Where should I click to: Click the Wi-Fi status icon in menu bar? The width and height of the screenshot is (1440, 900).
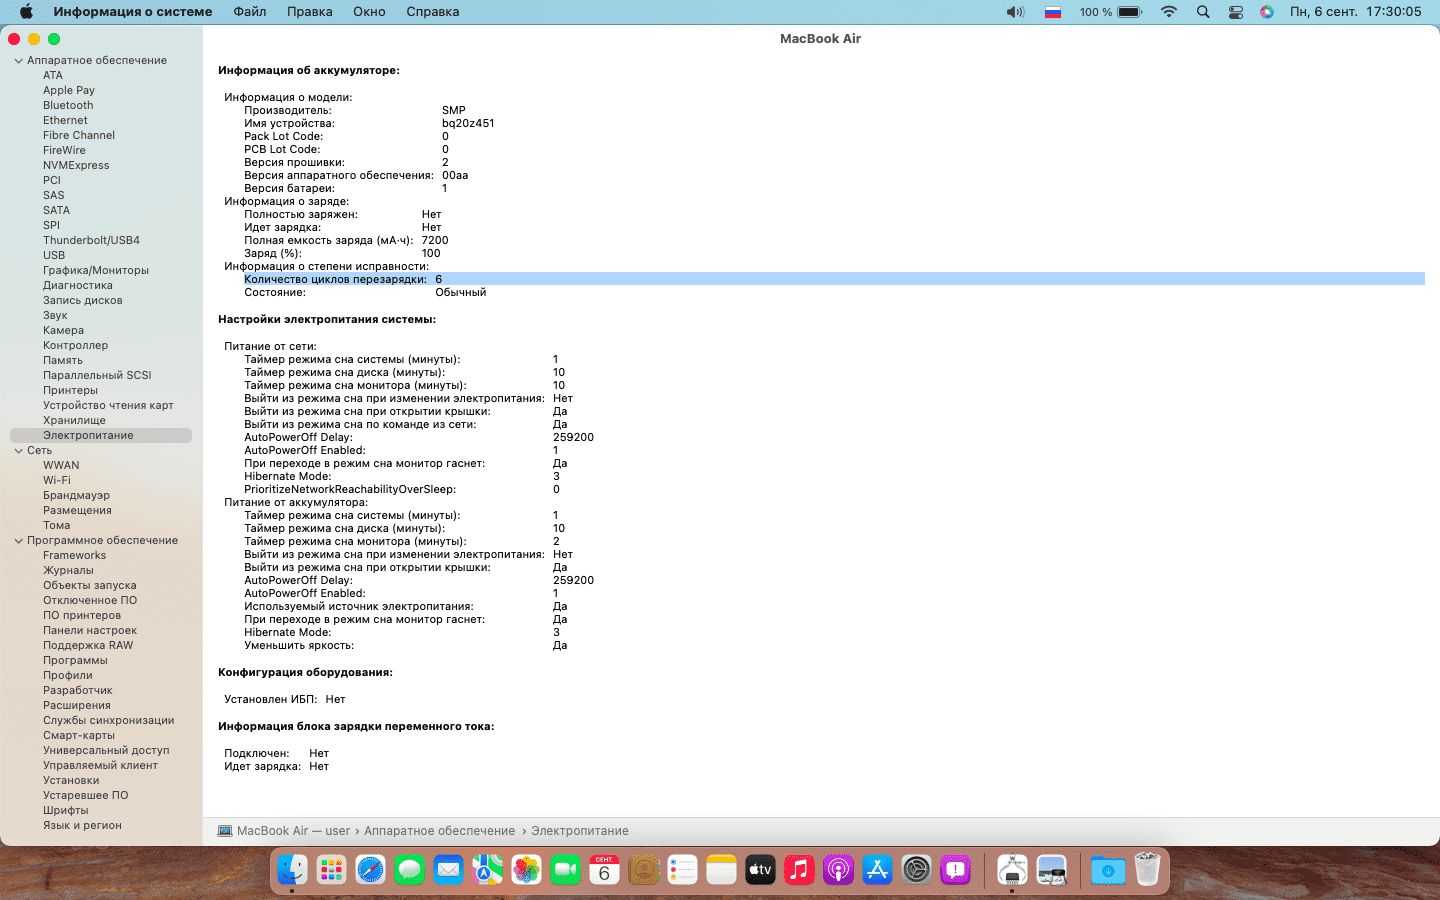click(x=1169, y=12)
